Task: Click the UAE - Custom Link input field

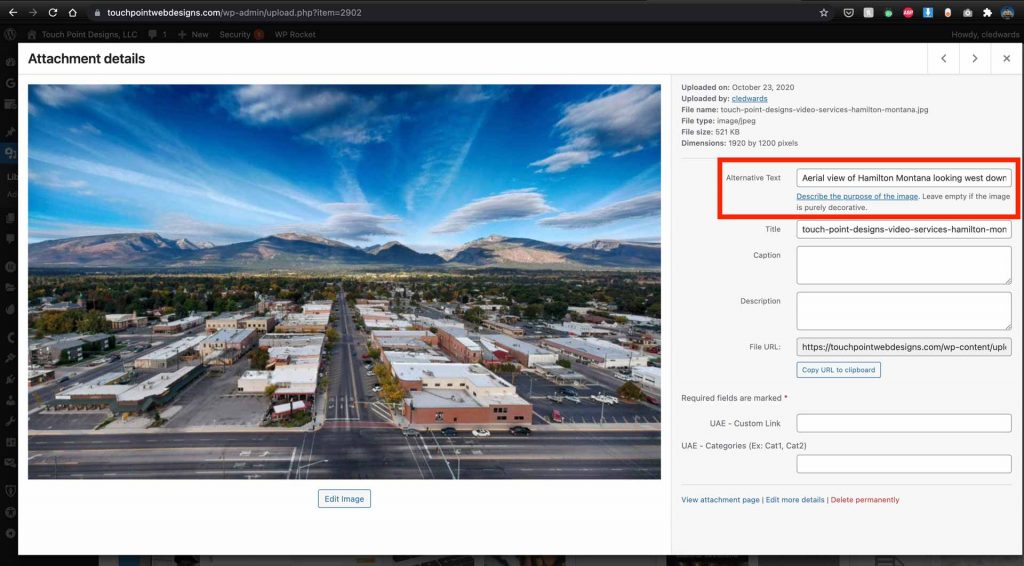Action: [x=904, y=423]
